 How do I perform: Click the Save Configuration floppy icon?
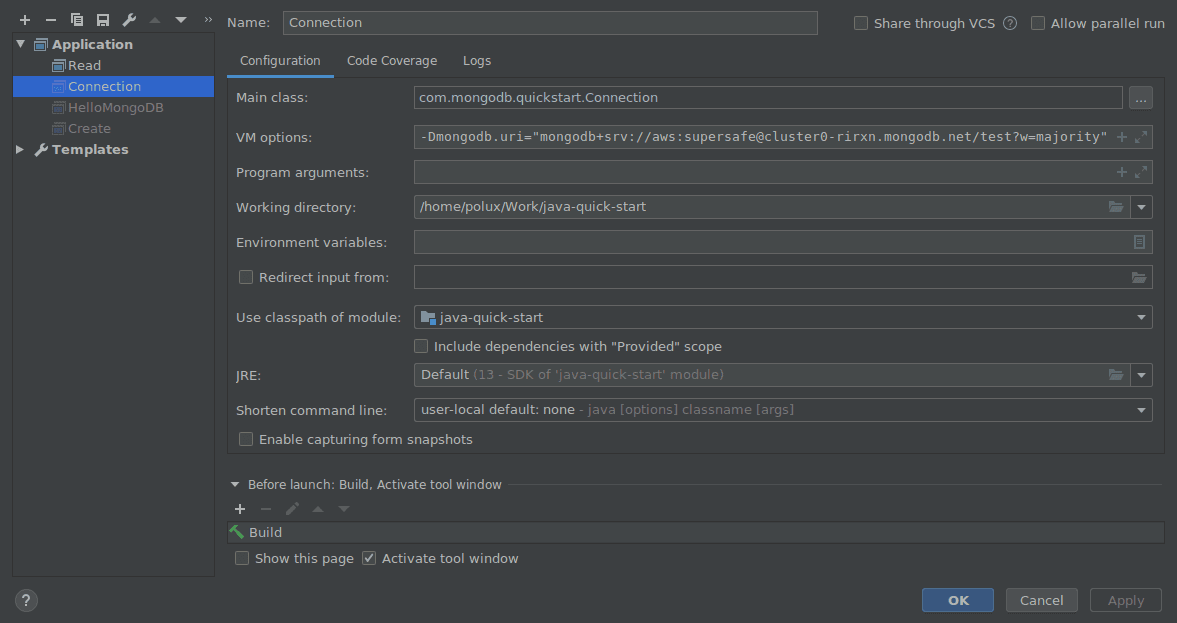pos(103,20)
